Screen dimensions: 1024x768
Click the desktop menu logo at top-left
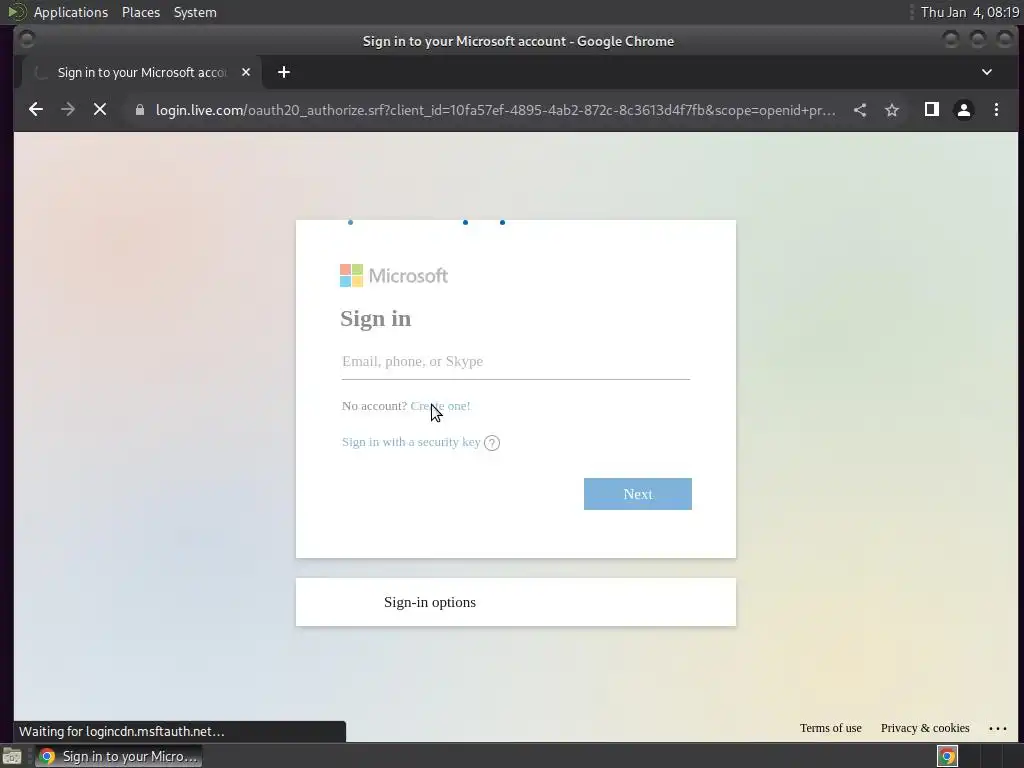16,12
